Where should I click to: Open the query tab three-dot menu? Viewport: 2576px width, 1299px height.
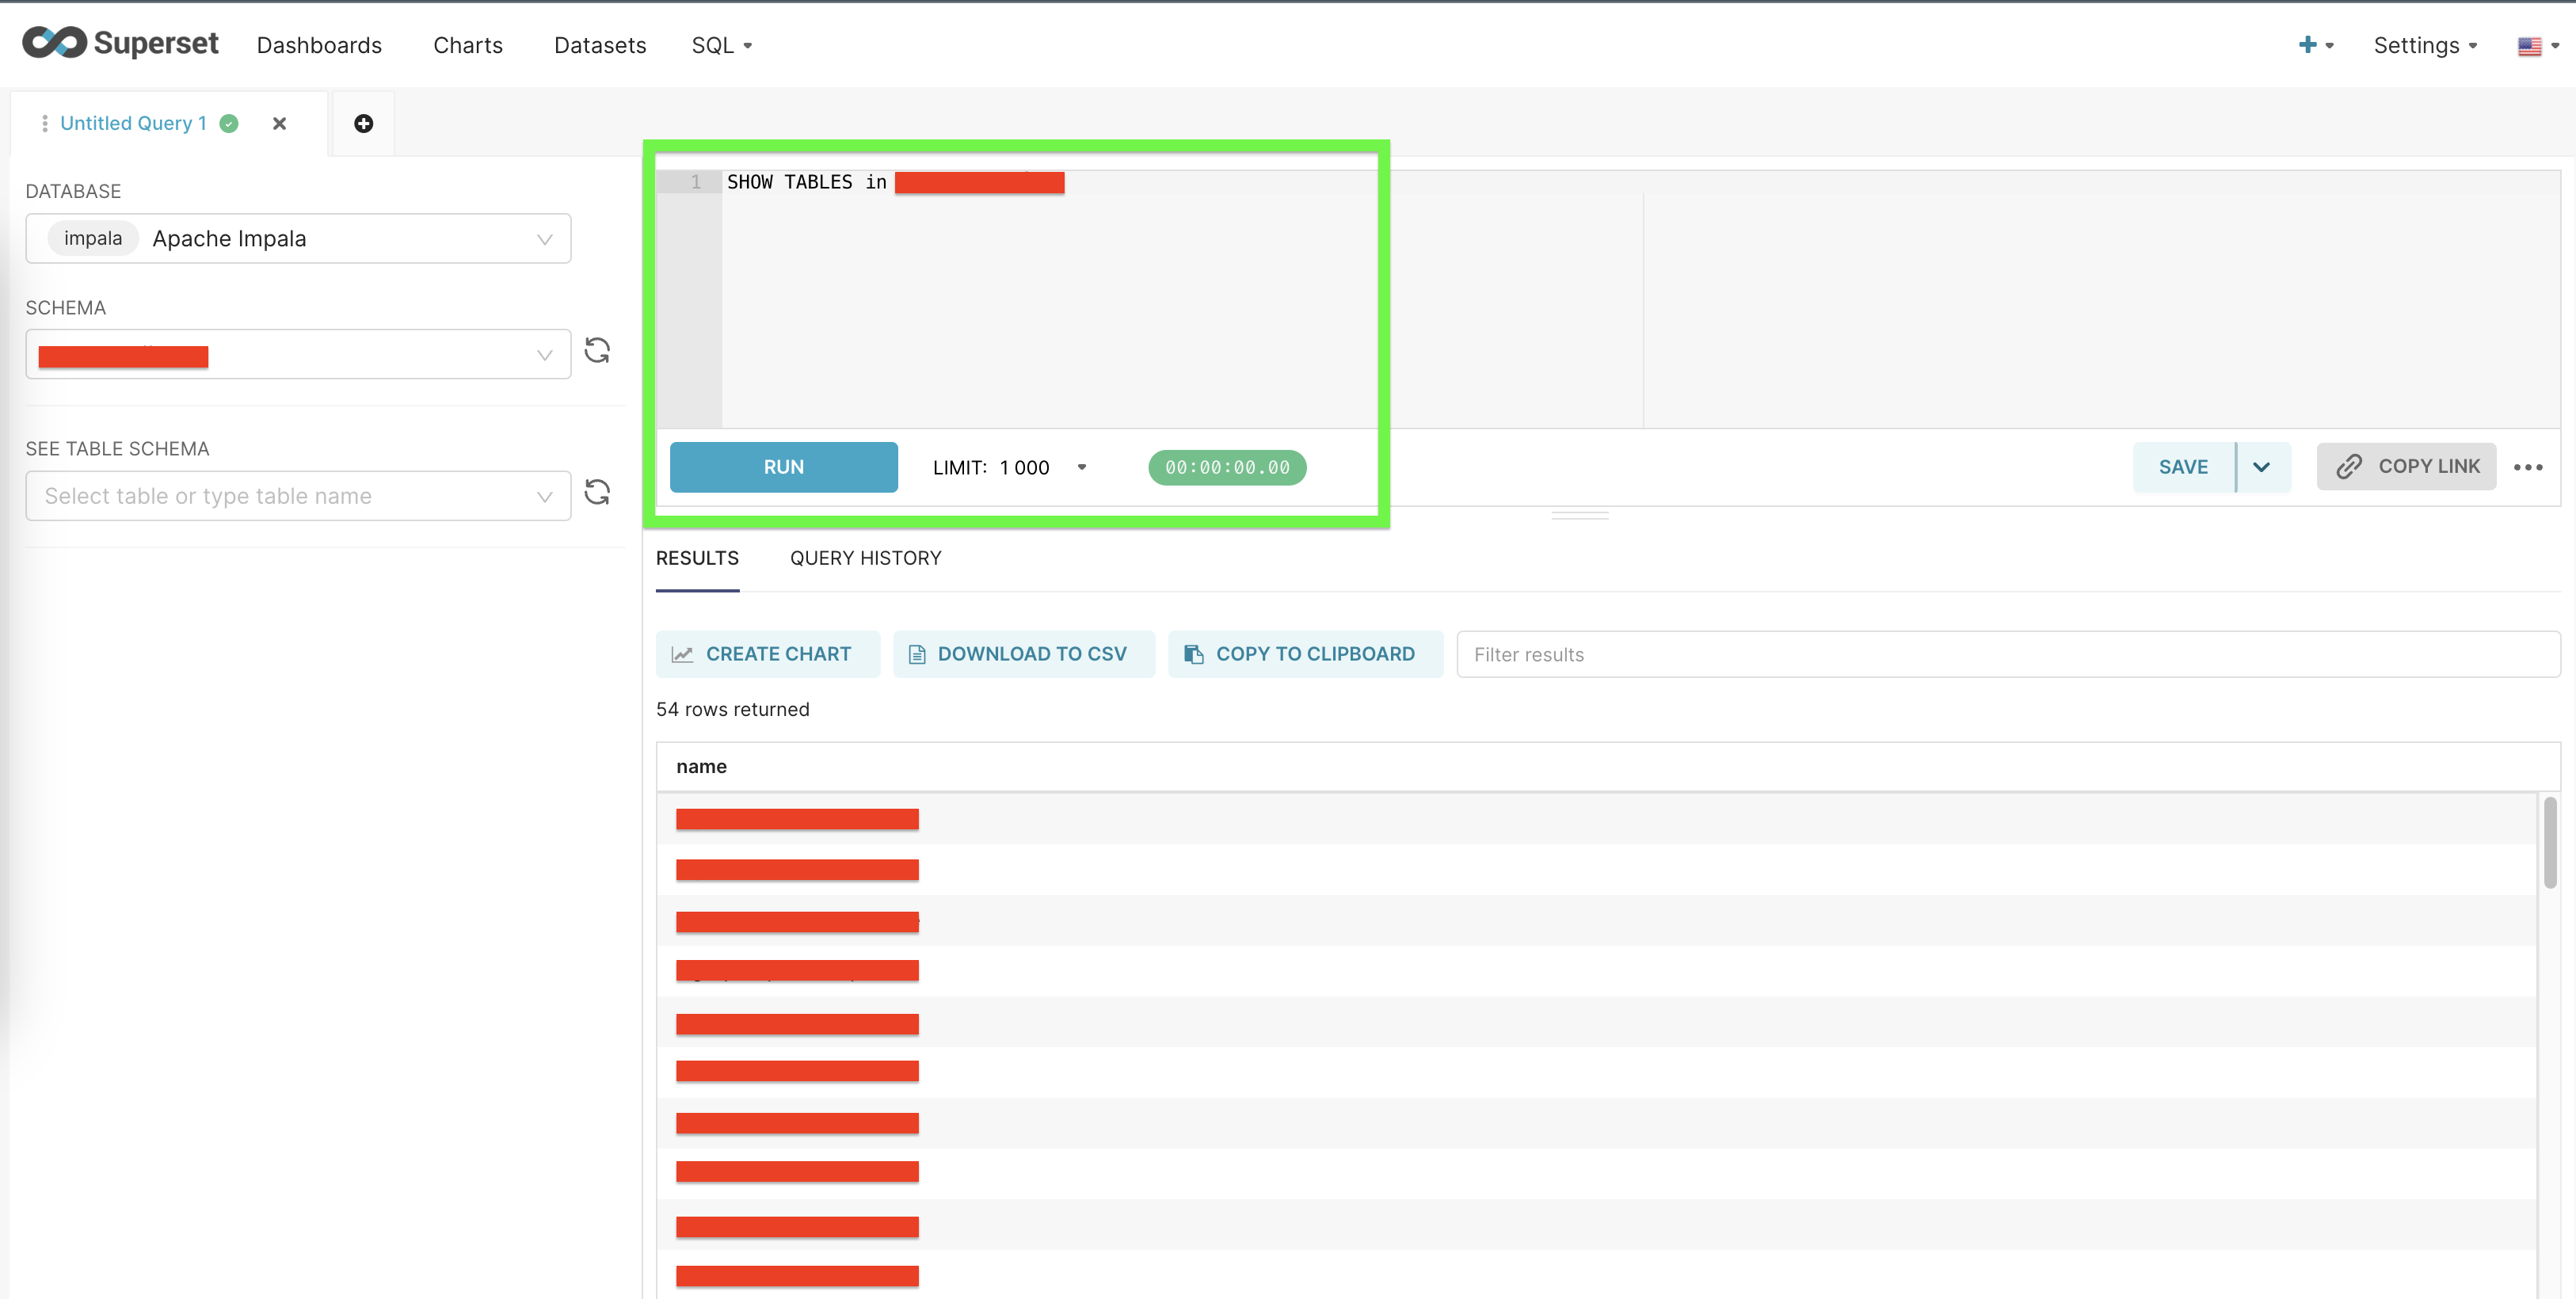[44, 123]
